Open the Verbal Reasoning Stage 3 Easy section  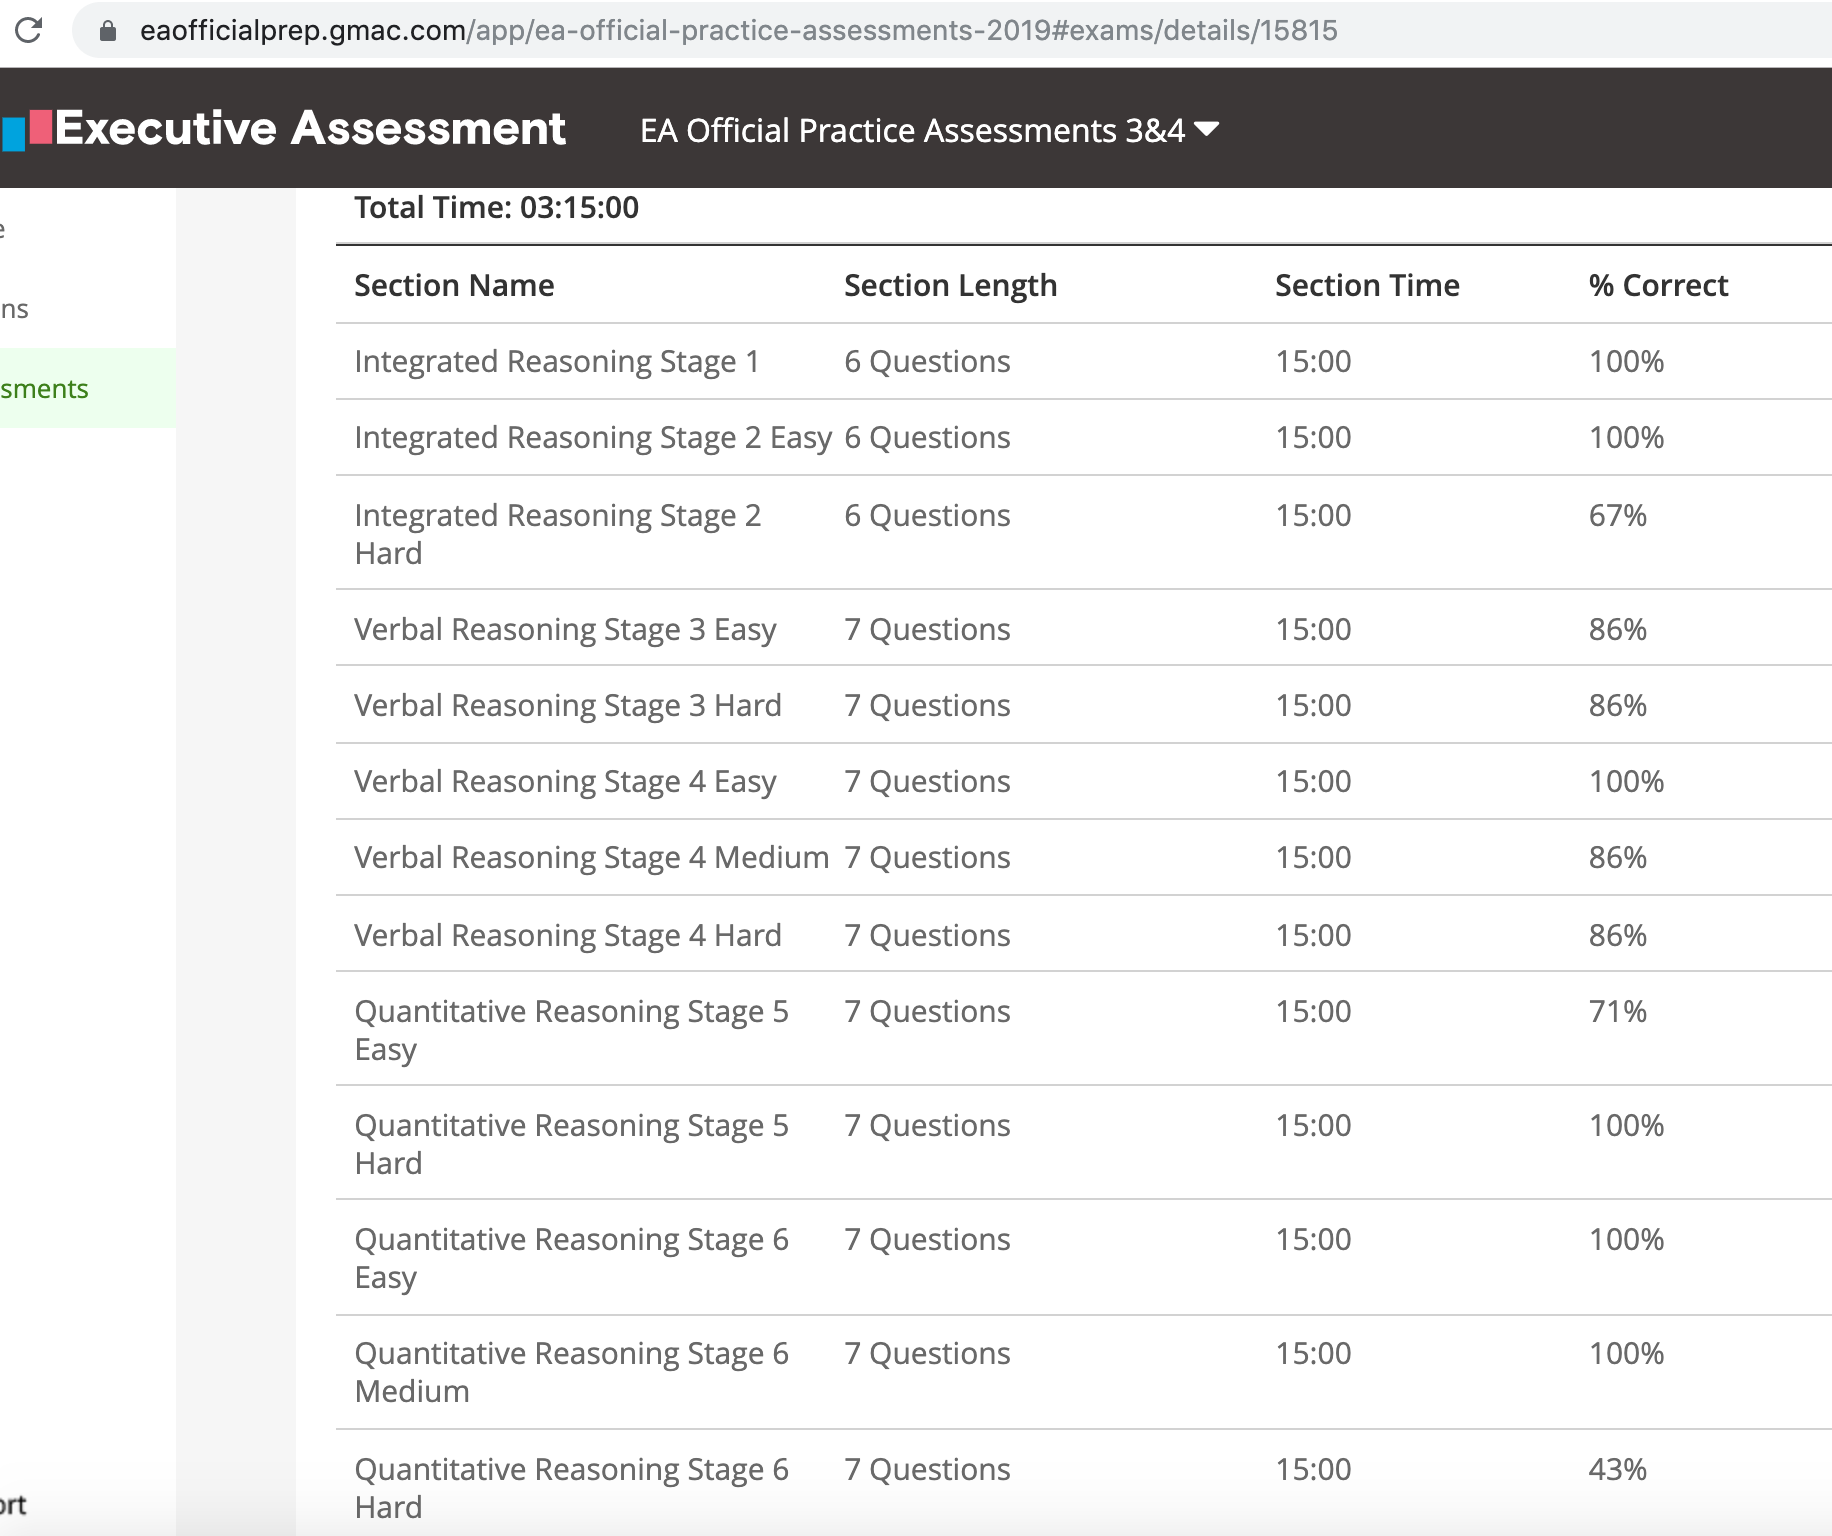[x=565, y=629]
